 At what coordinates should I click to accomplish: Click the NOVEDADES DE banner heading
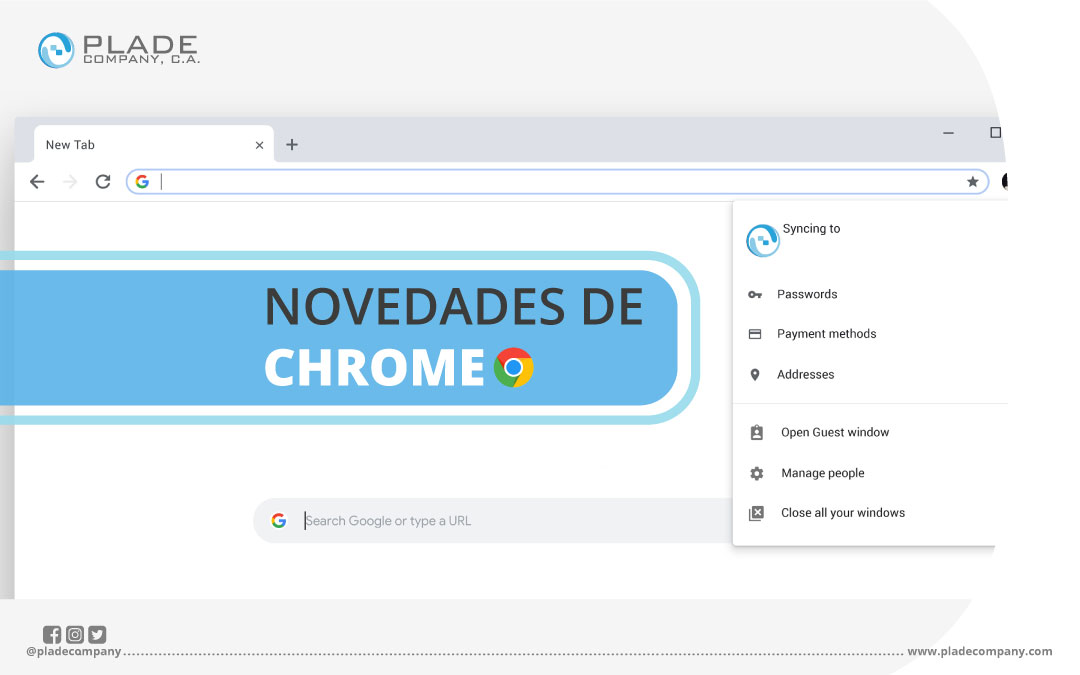click(455, 307)
